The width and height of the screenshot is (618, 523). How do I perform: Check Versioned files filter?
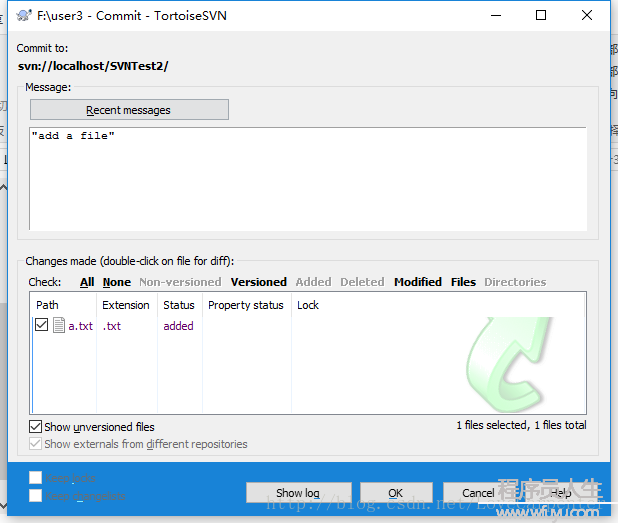259,282
